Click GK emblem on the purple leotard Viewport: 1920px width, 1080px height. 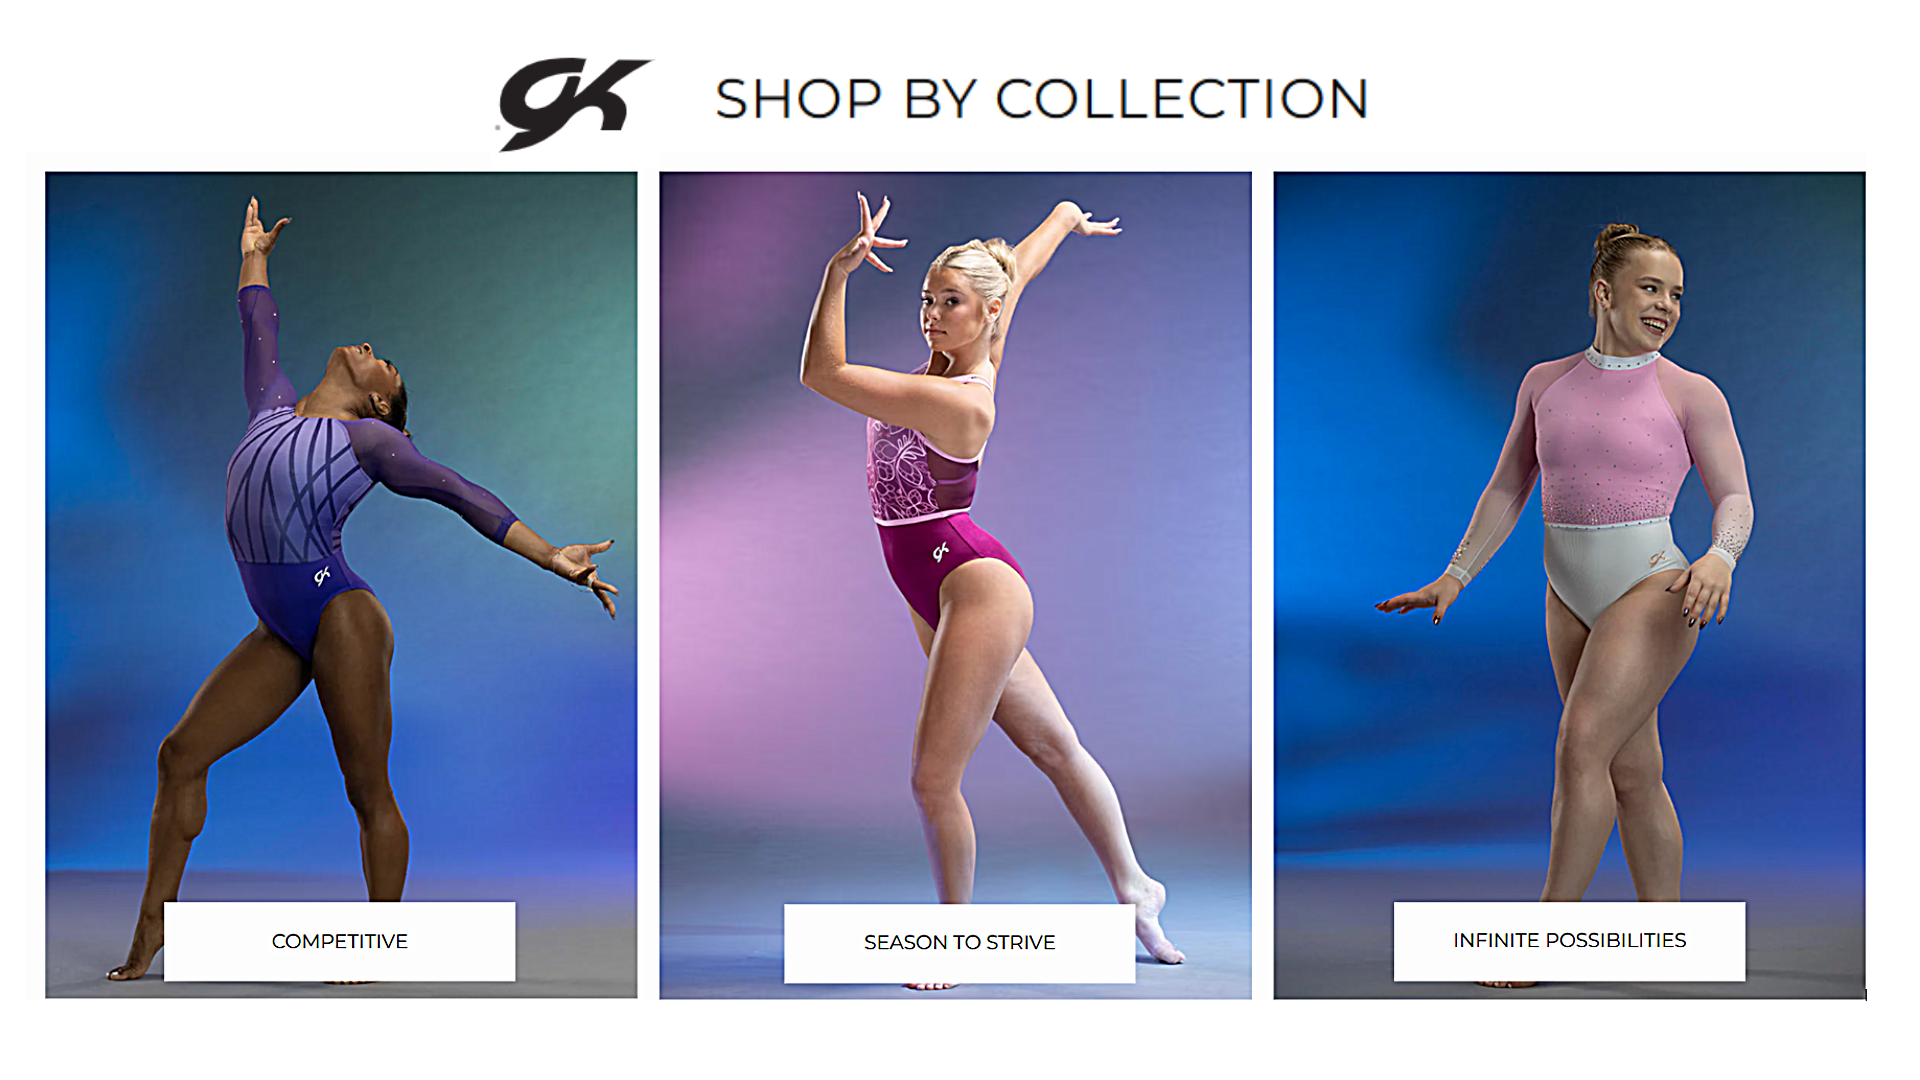pyautogui.click(x=322, y=576)
